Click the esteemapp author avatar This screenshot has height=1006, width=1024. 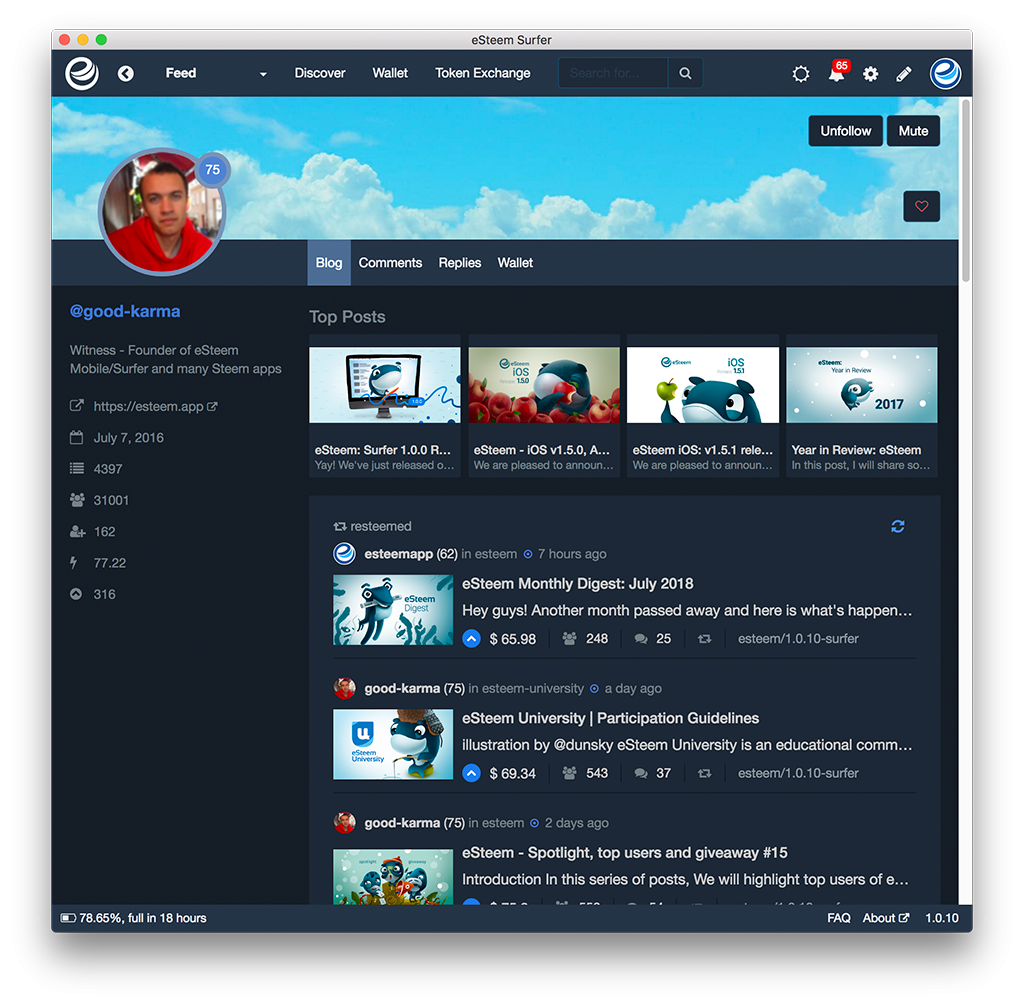(x=344, y=554)
